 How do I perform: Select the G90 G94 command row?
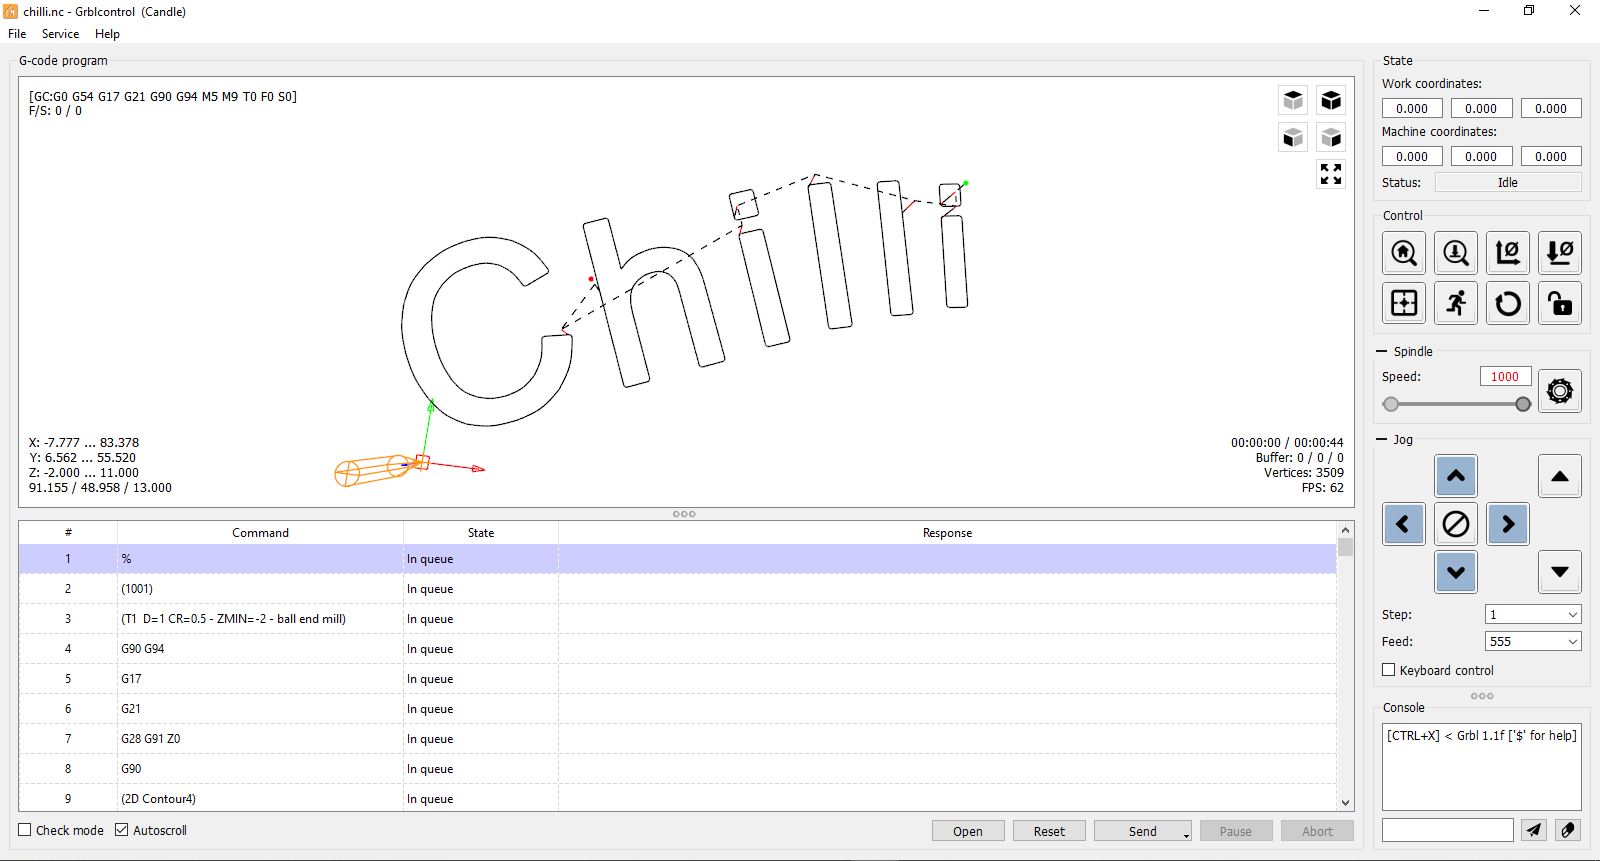pos(677,648)
